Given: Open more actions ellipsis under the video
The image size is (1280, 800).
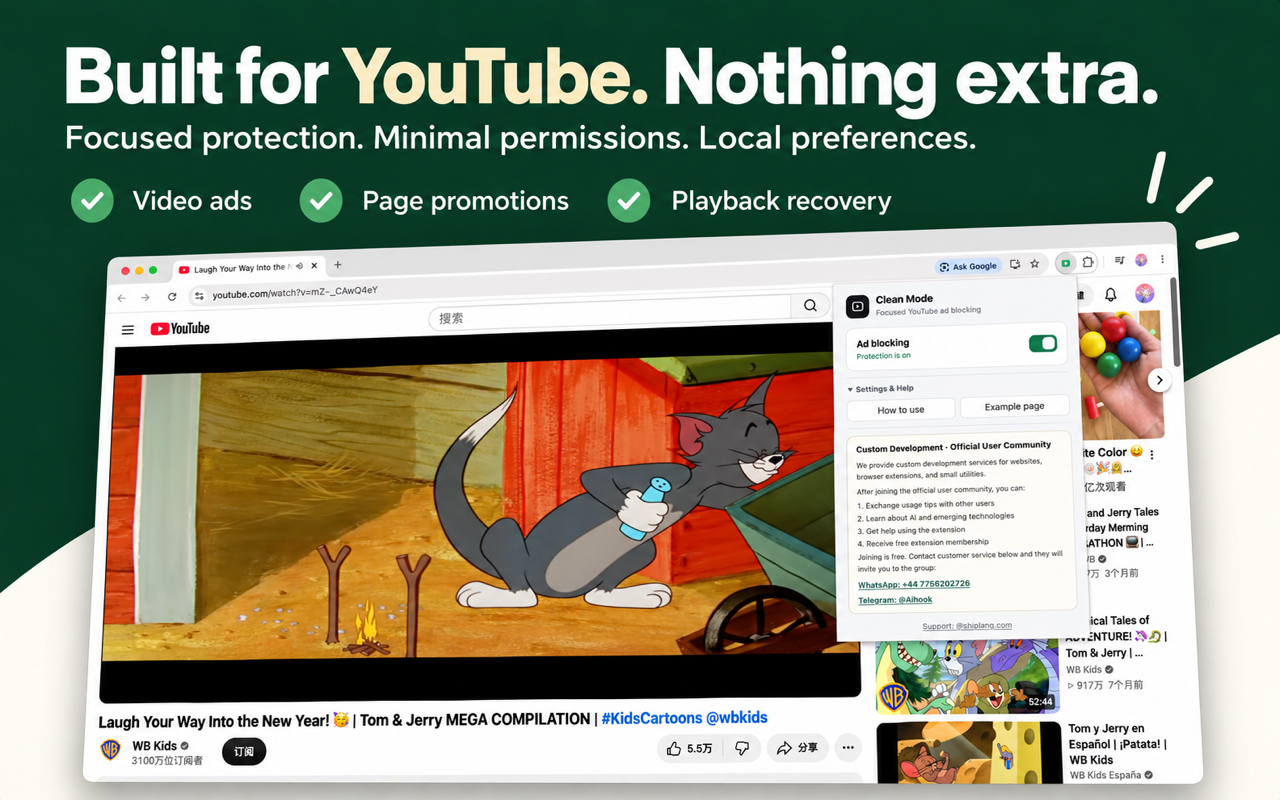Looking at the screenshot, I should point(848,748).
